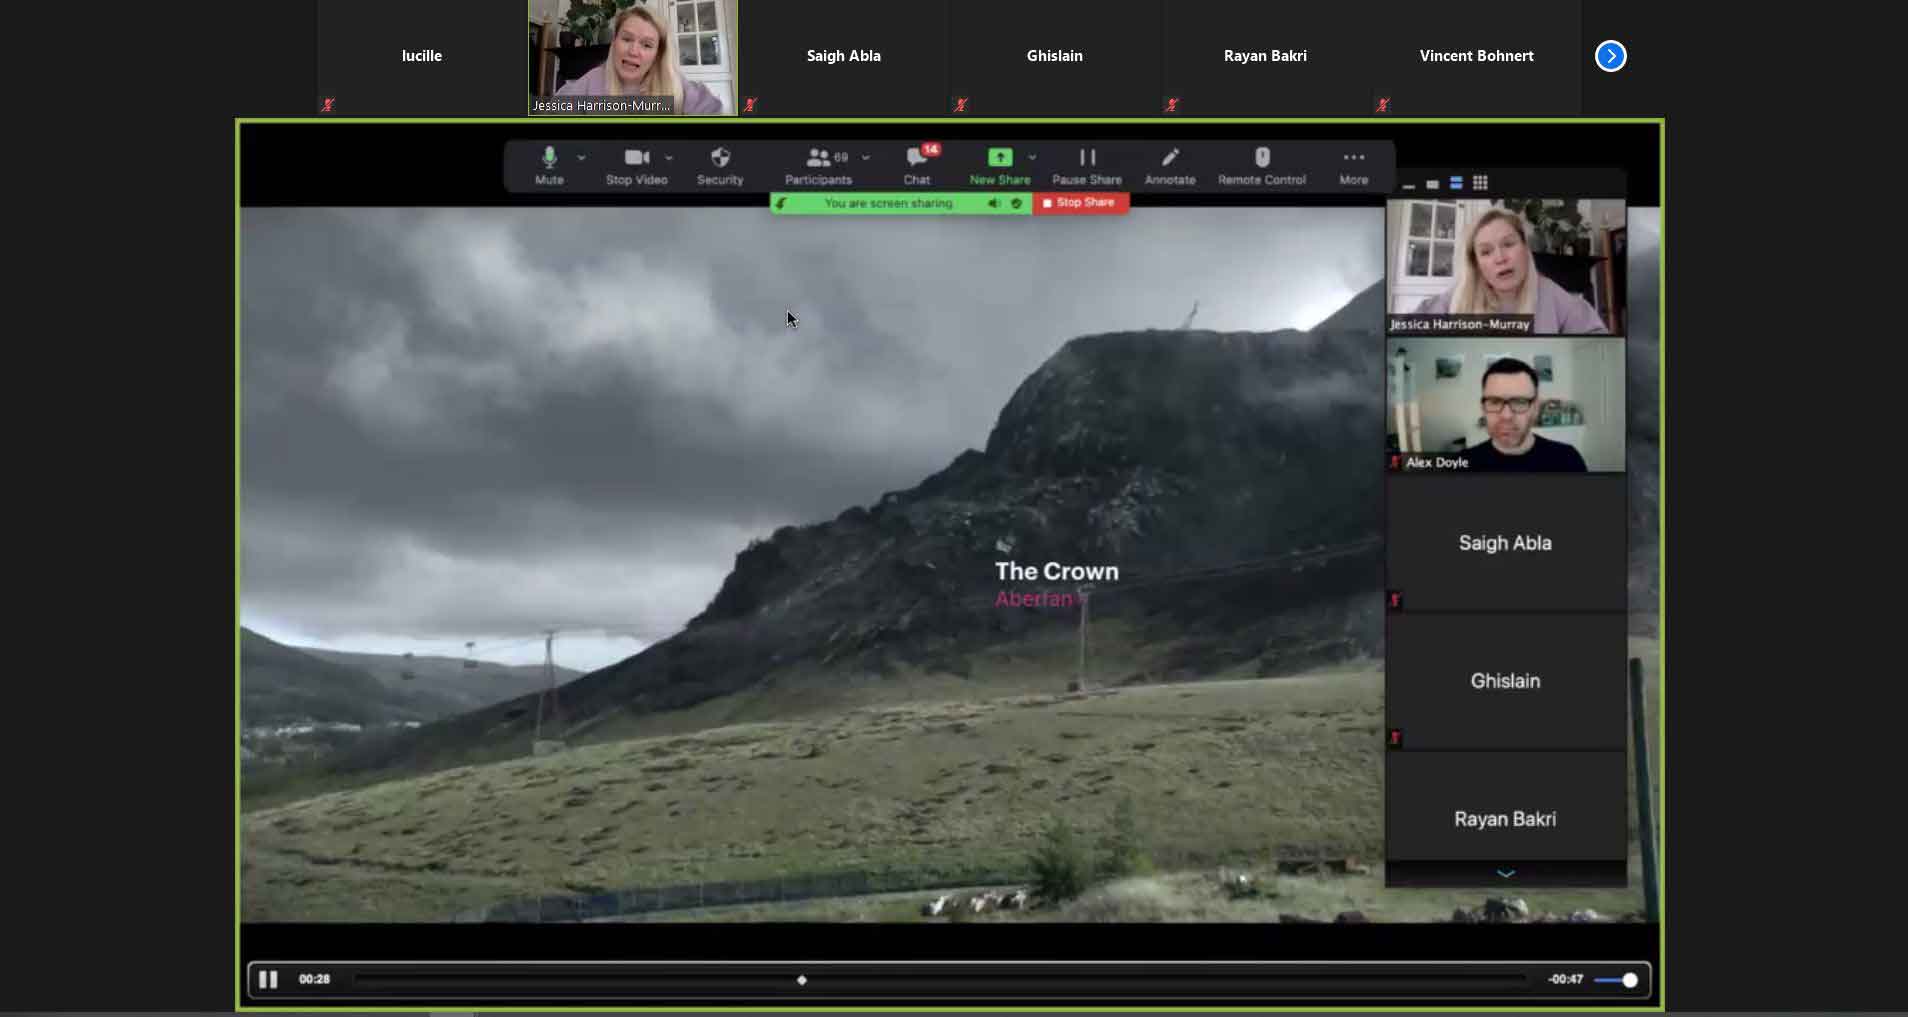This screenshot has height=1017, width=1908.
Task: Click the remaining time -00:47
Action: point(1565,979)
